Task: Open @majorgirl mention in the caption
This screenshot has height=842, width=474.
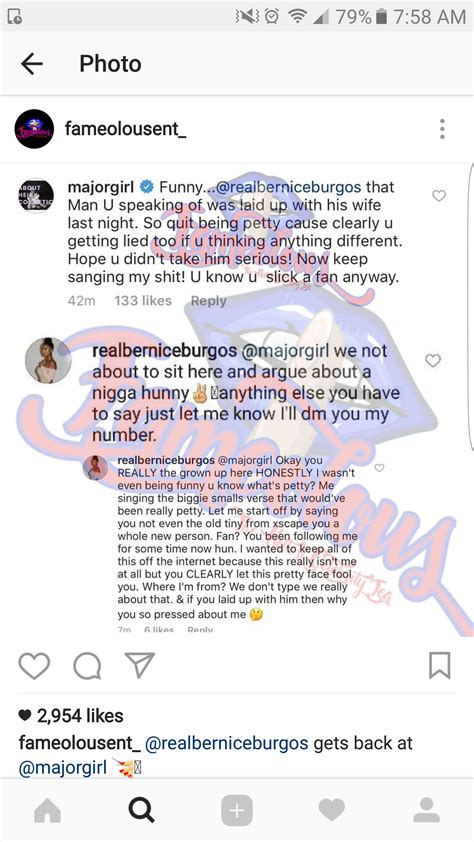Action: pyautogui.click(x=63, y=767)
